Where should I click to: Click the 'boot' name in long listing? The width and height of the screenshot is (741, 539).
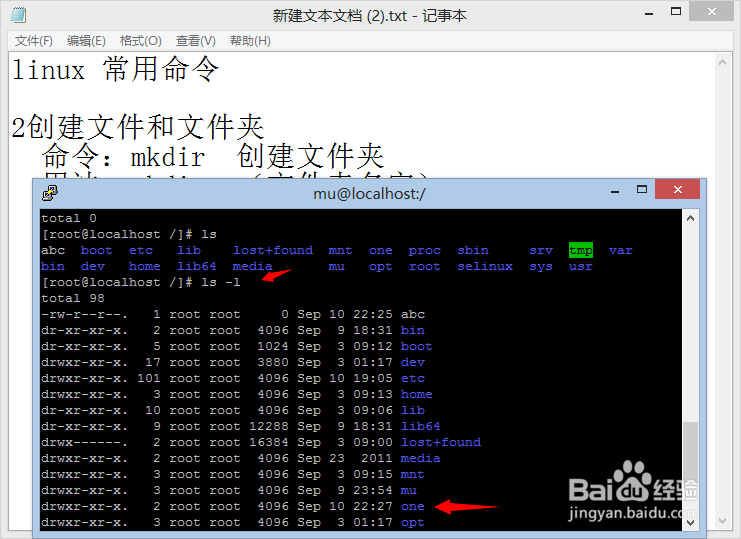click(x=416, y=347)
